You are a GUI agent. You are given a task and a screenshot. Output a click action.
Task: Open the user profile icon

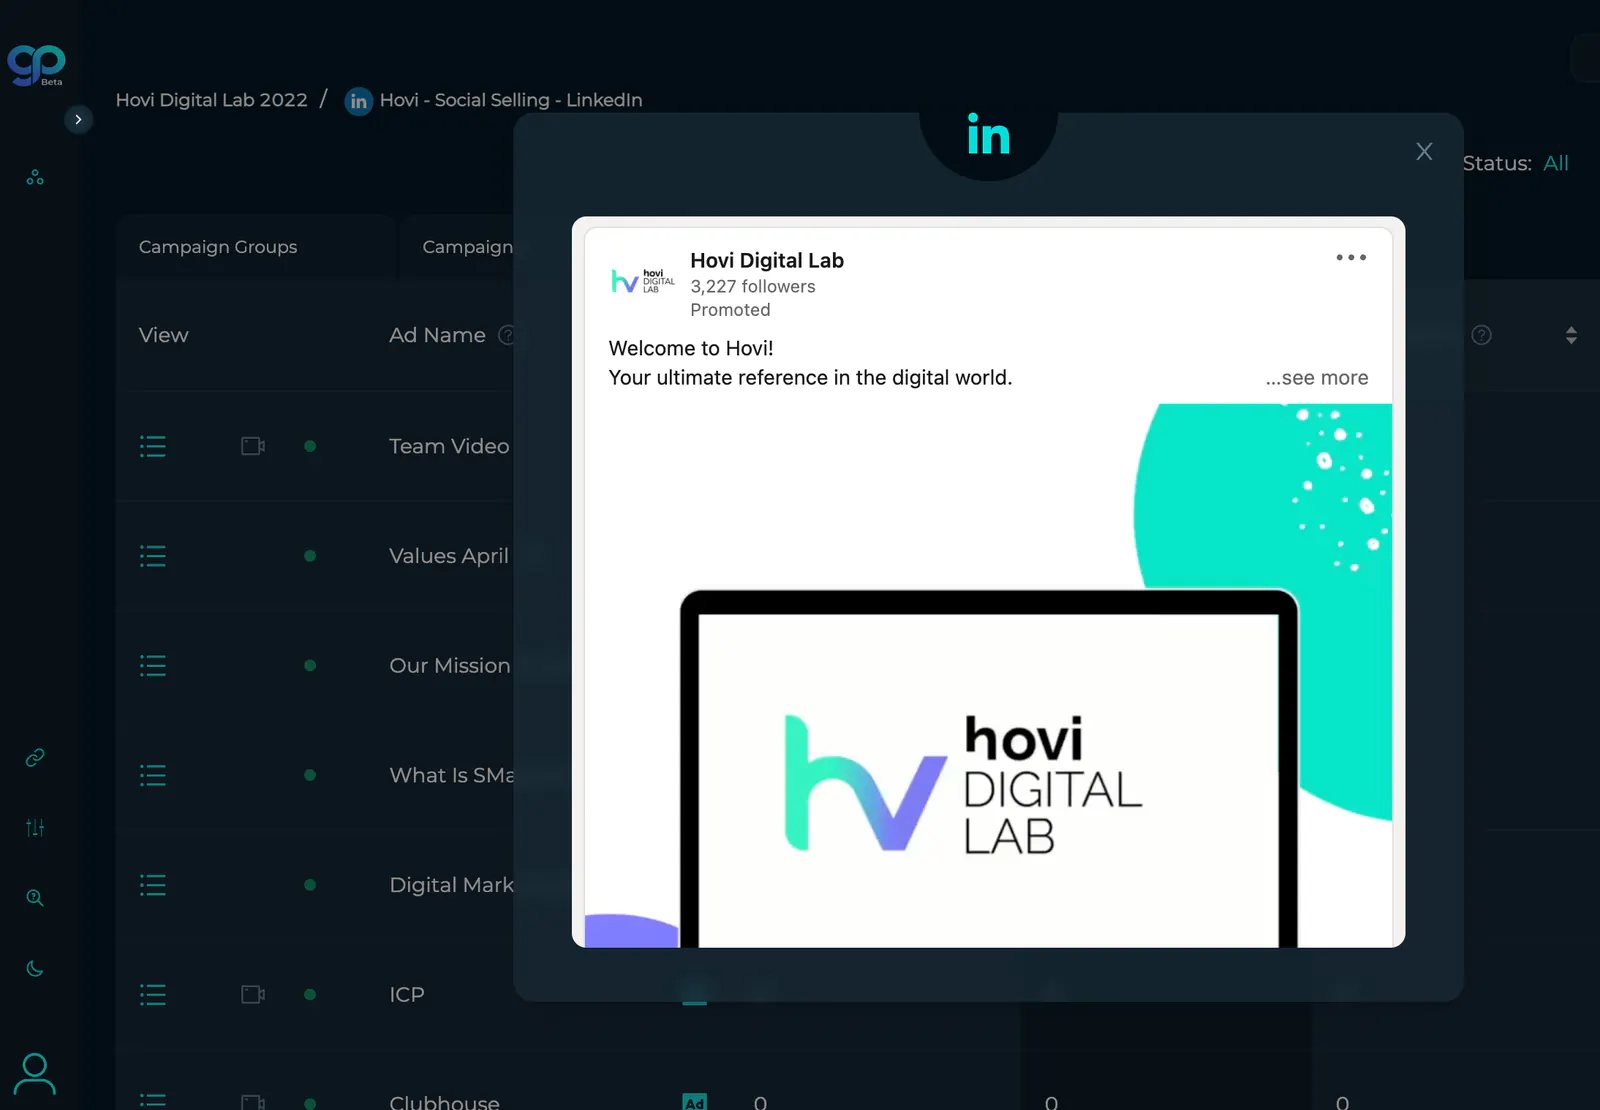click(x=35, y=1075)
